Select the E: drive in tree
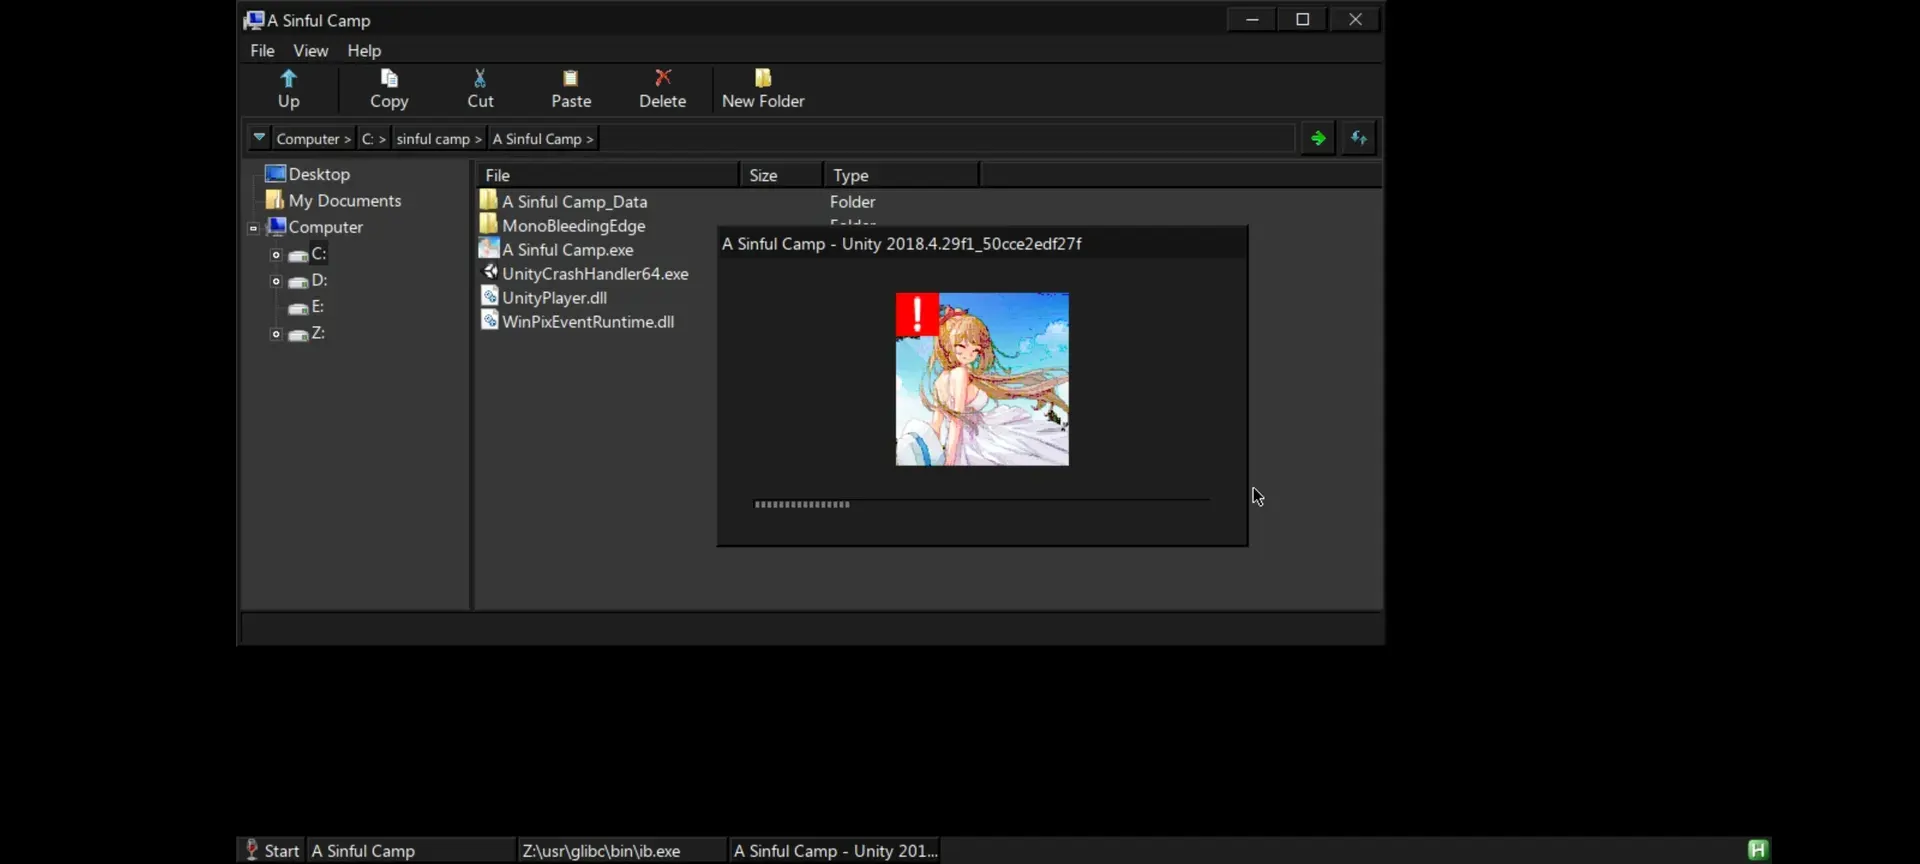 click(317, 307)
